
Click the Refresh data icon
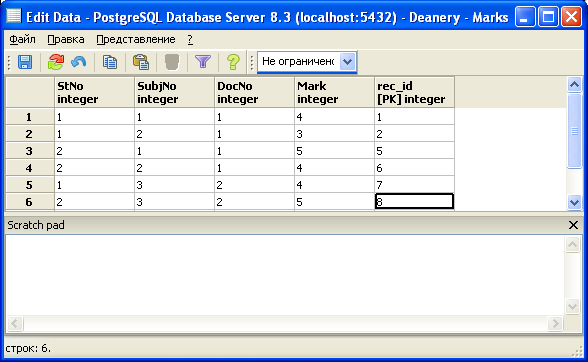[x=56, y=62]
